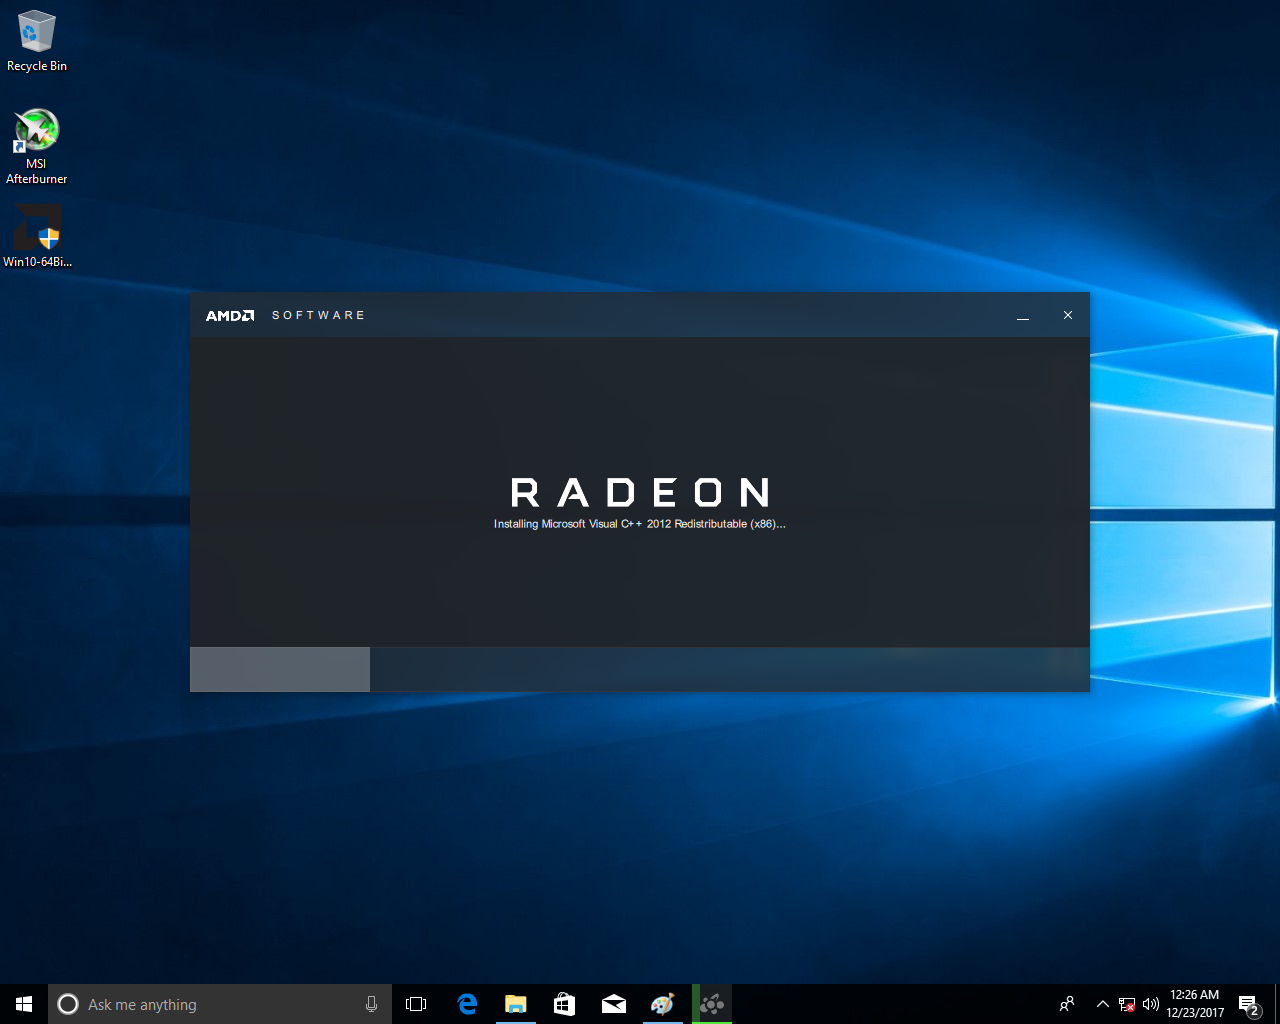Click the RADEON logo text
The height and width of the screenshot is (1024, 1280).
pyautogui.click(x=640, y=492)
